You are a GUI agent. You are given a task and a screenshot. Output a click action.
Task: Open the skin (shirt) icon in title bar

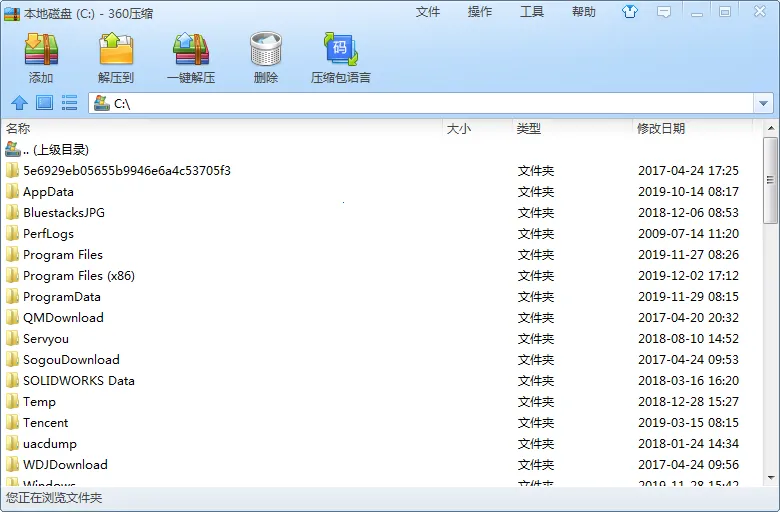[x=629, y=12]
